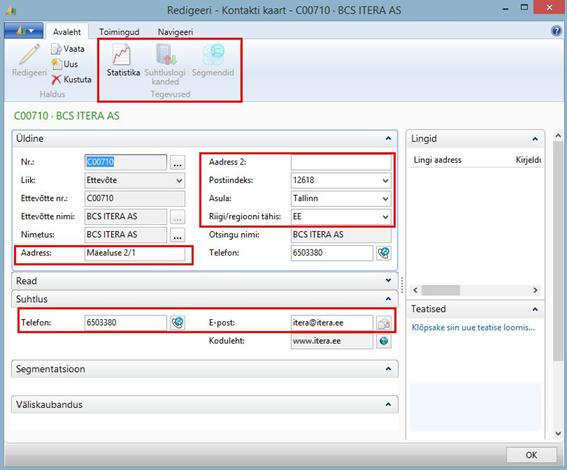567x470 pixels.
Task: Click the C00710 · BCS ITERA AS heading
Action: click(67, 116)
